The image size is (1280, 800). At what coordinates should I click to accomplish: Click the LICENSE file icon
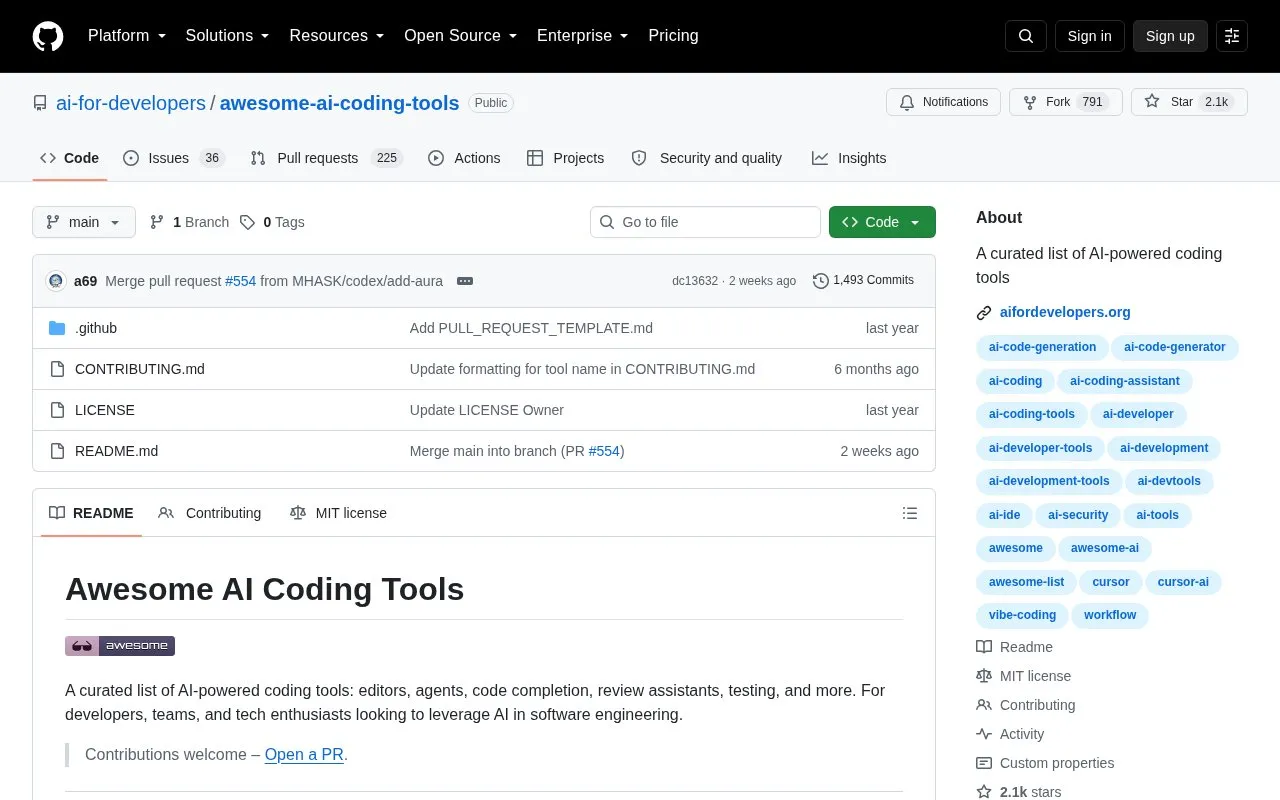click(x=57, y=410)
